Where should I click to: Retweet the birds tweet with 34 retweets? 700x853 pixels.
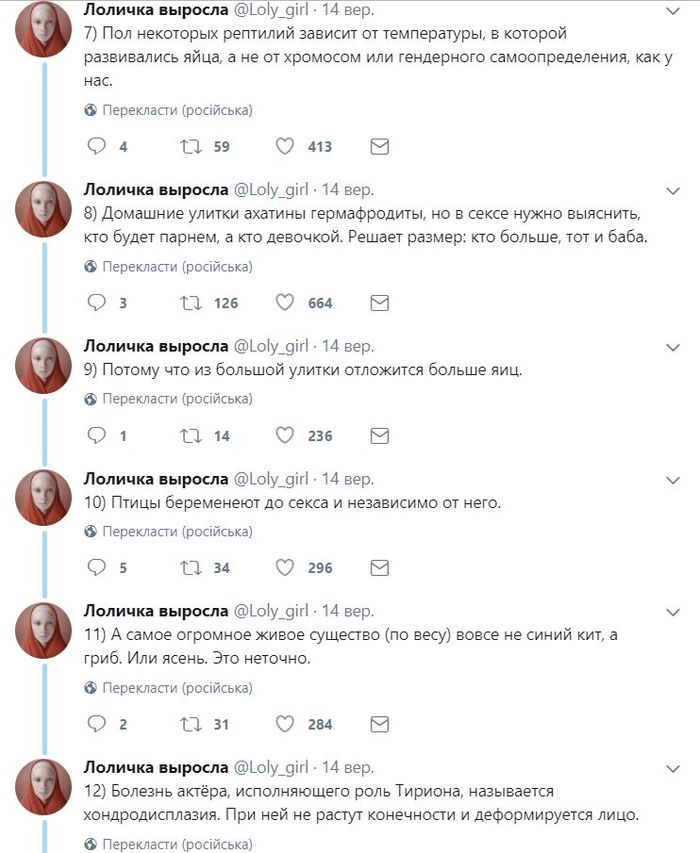(189, 567)
